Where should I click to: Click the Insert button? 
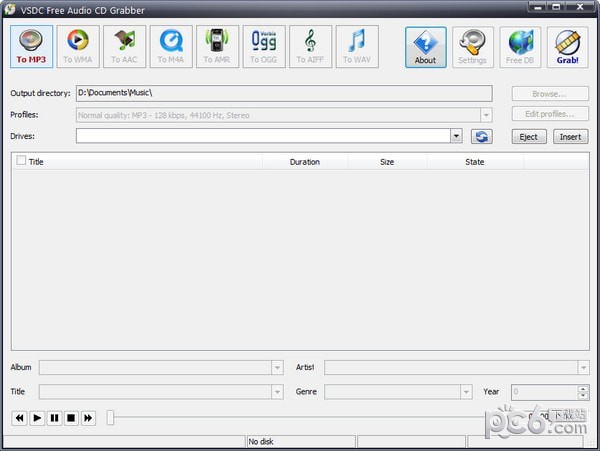pyautogui.click(x=571, y=137)
